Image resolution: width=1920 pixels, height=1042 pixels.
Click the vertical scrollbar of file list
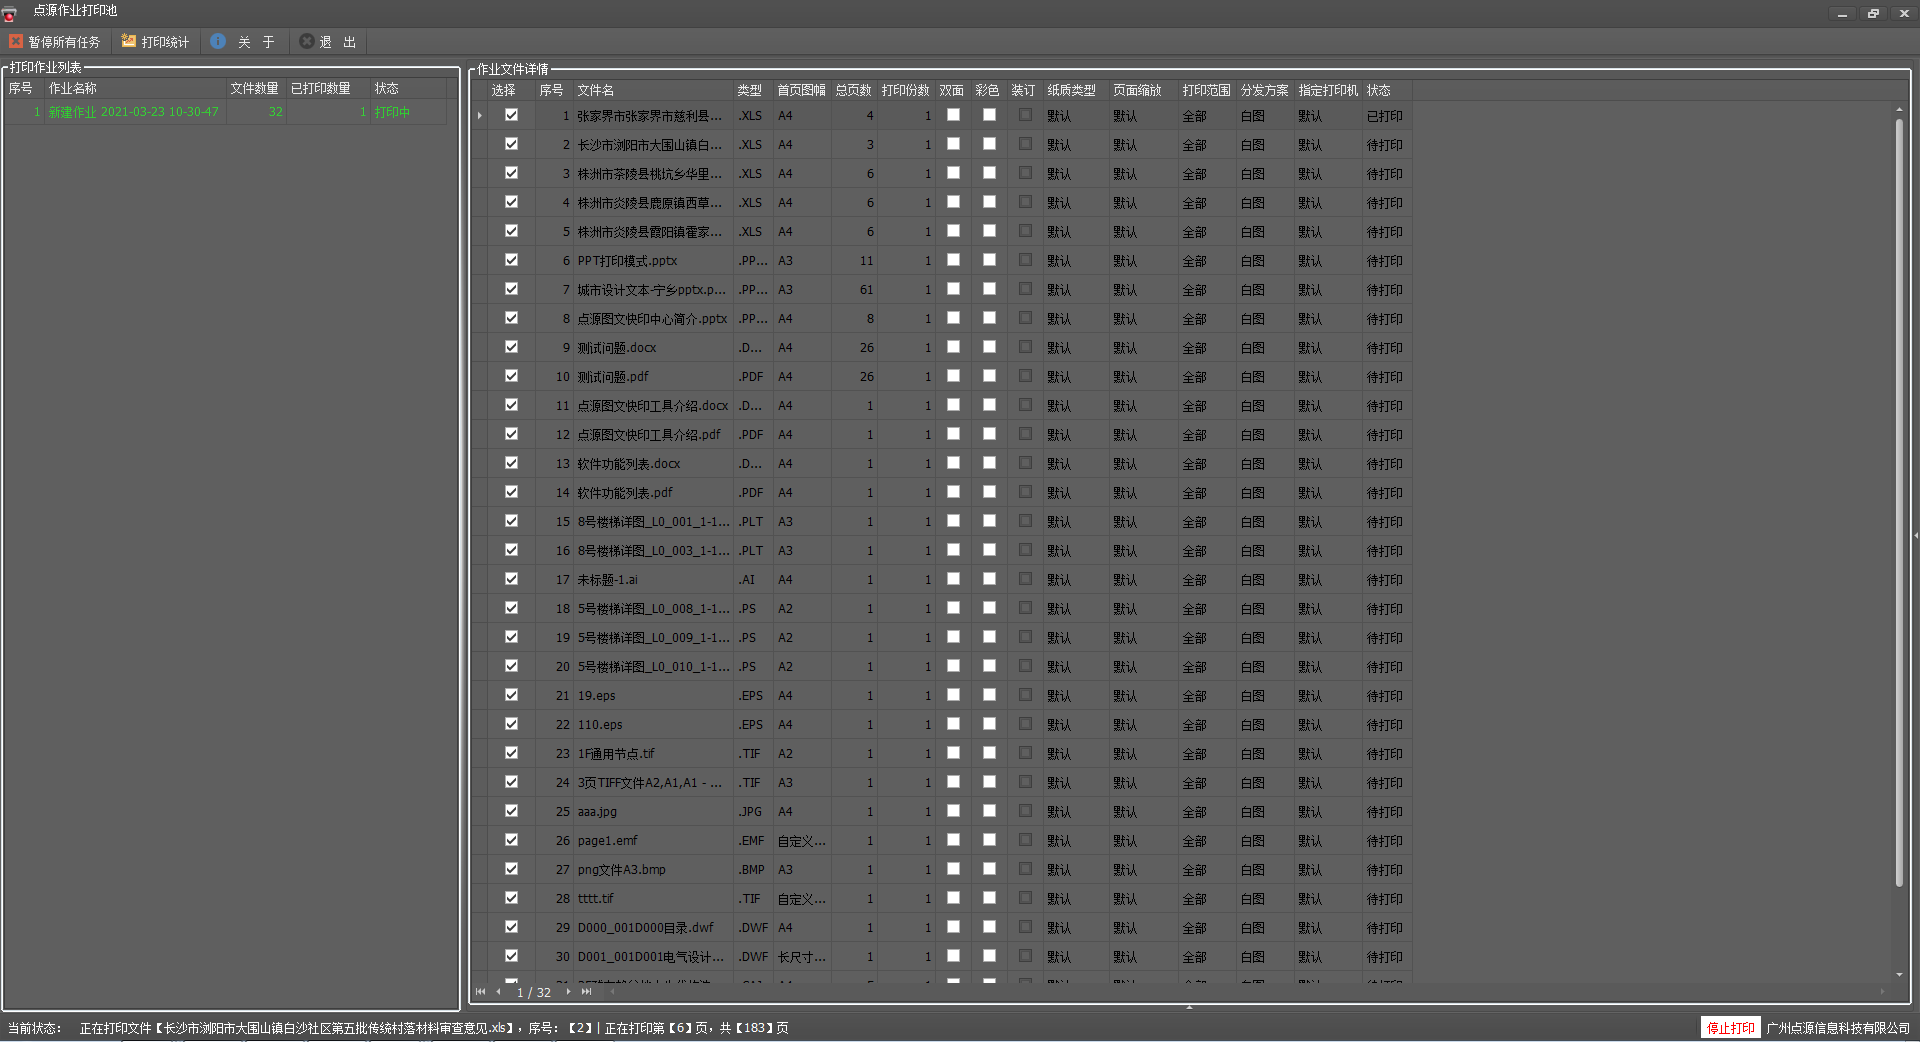[x=1898, y=500]
